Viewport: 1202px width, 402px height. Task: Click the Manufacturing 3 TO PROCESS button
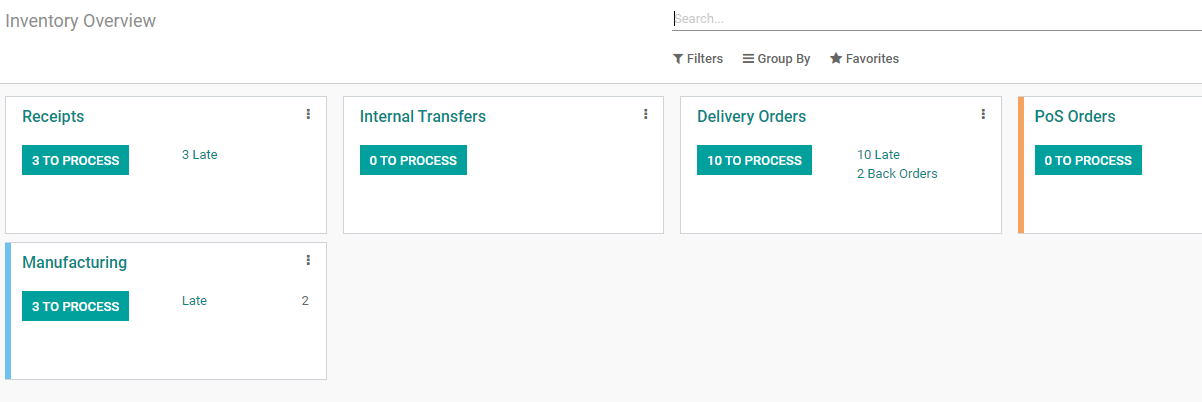pyautogui.click(x=75, y=306)
